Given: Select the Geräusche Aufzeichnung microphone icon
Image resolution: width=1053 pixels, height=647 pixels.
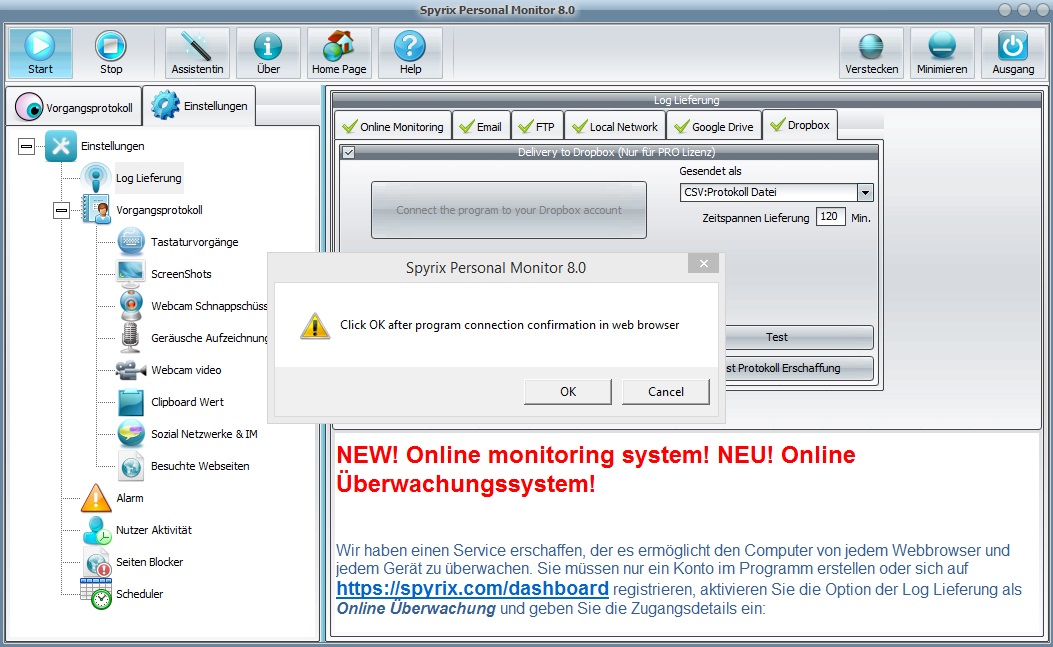Looking at the screenshot, I should coord(130,338).
